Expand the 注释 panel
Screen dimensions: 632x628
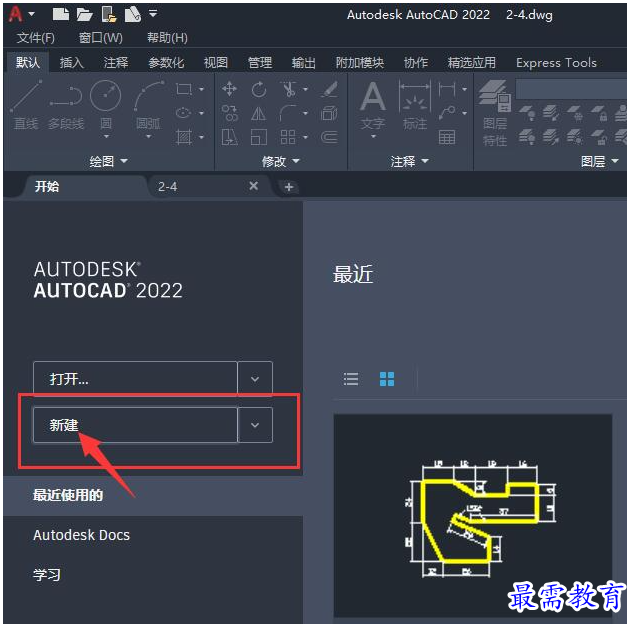click(409, 161)
